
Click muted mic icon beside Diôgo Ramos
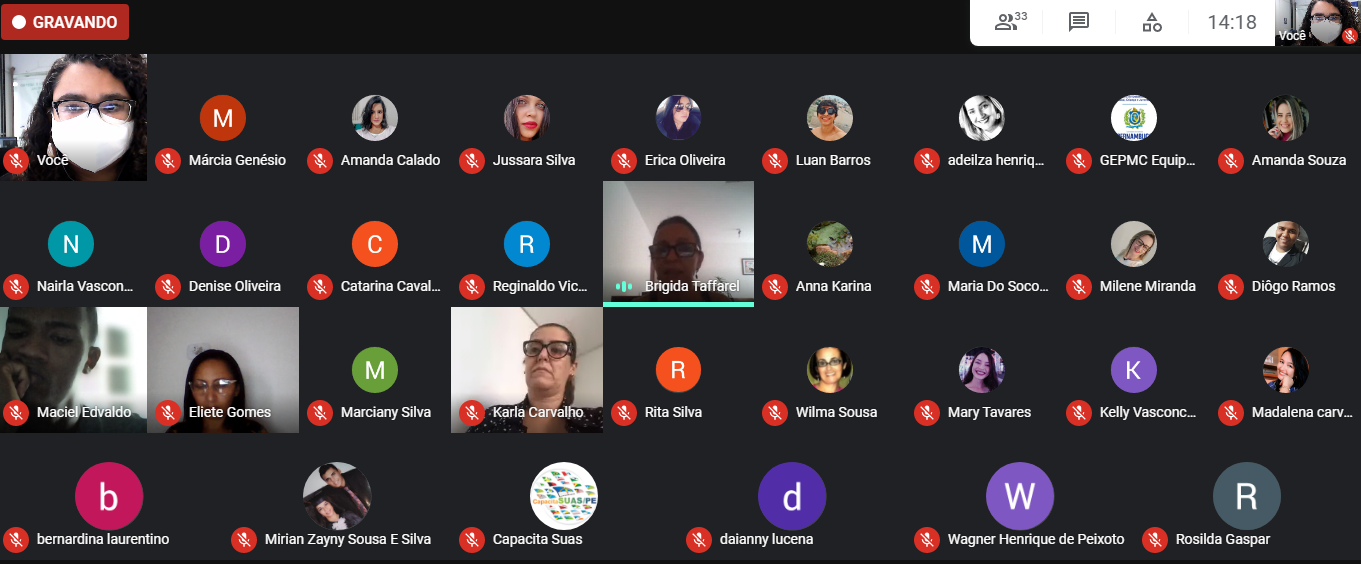(1231, 286)
